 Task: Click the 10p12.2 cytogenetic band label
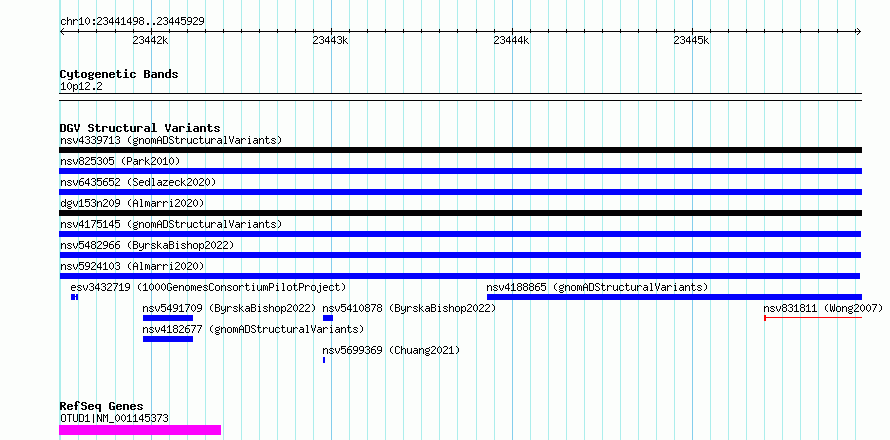(x=81, y=87)
